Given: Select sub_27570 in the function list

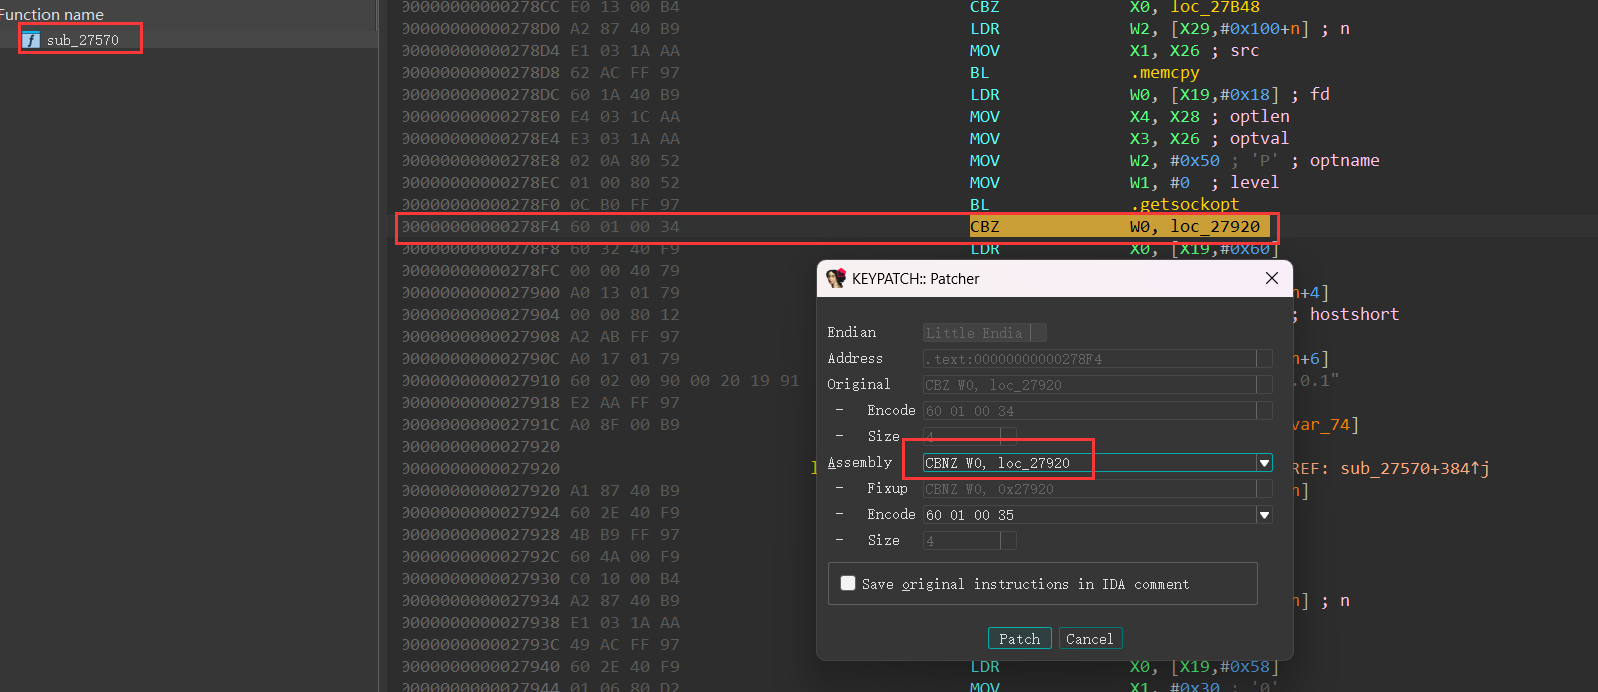Looking at the screenshot, I should coord(82,40).
